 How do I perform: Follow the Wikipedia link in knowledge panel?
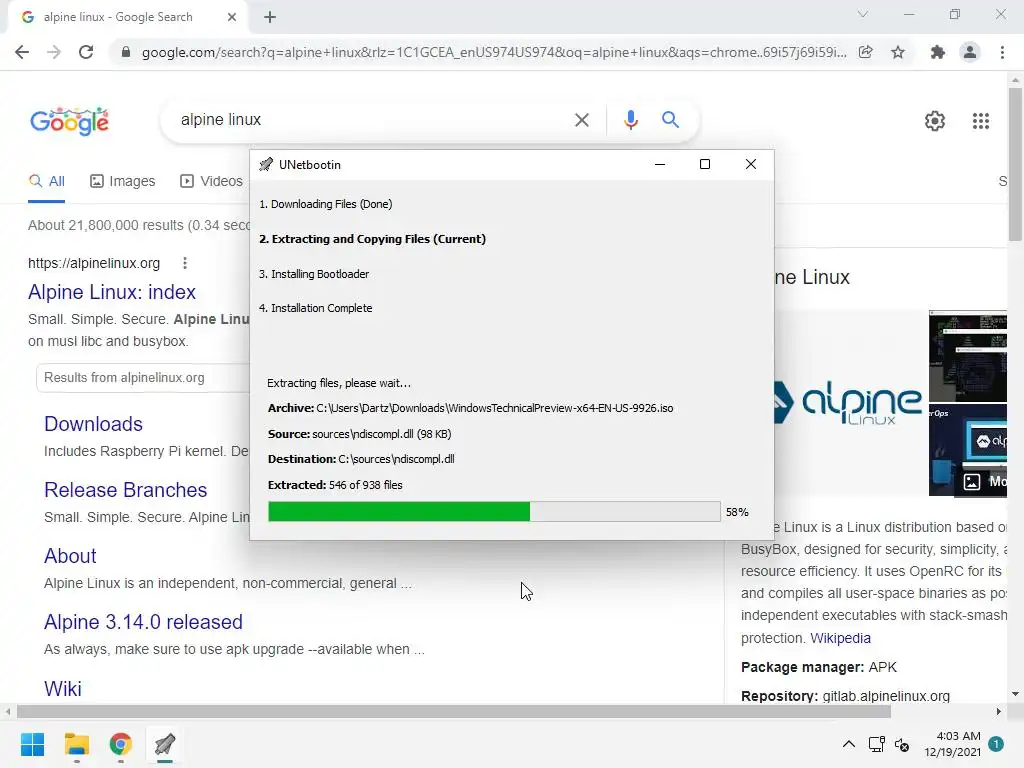(840, 638)
